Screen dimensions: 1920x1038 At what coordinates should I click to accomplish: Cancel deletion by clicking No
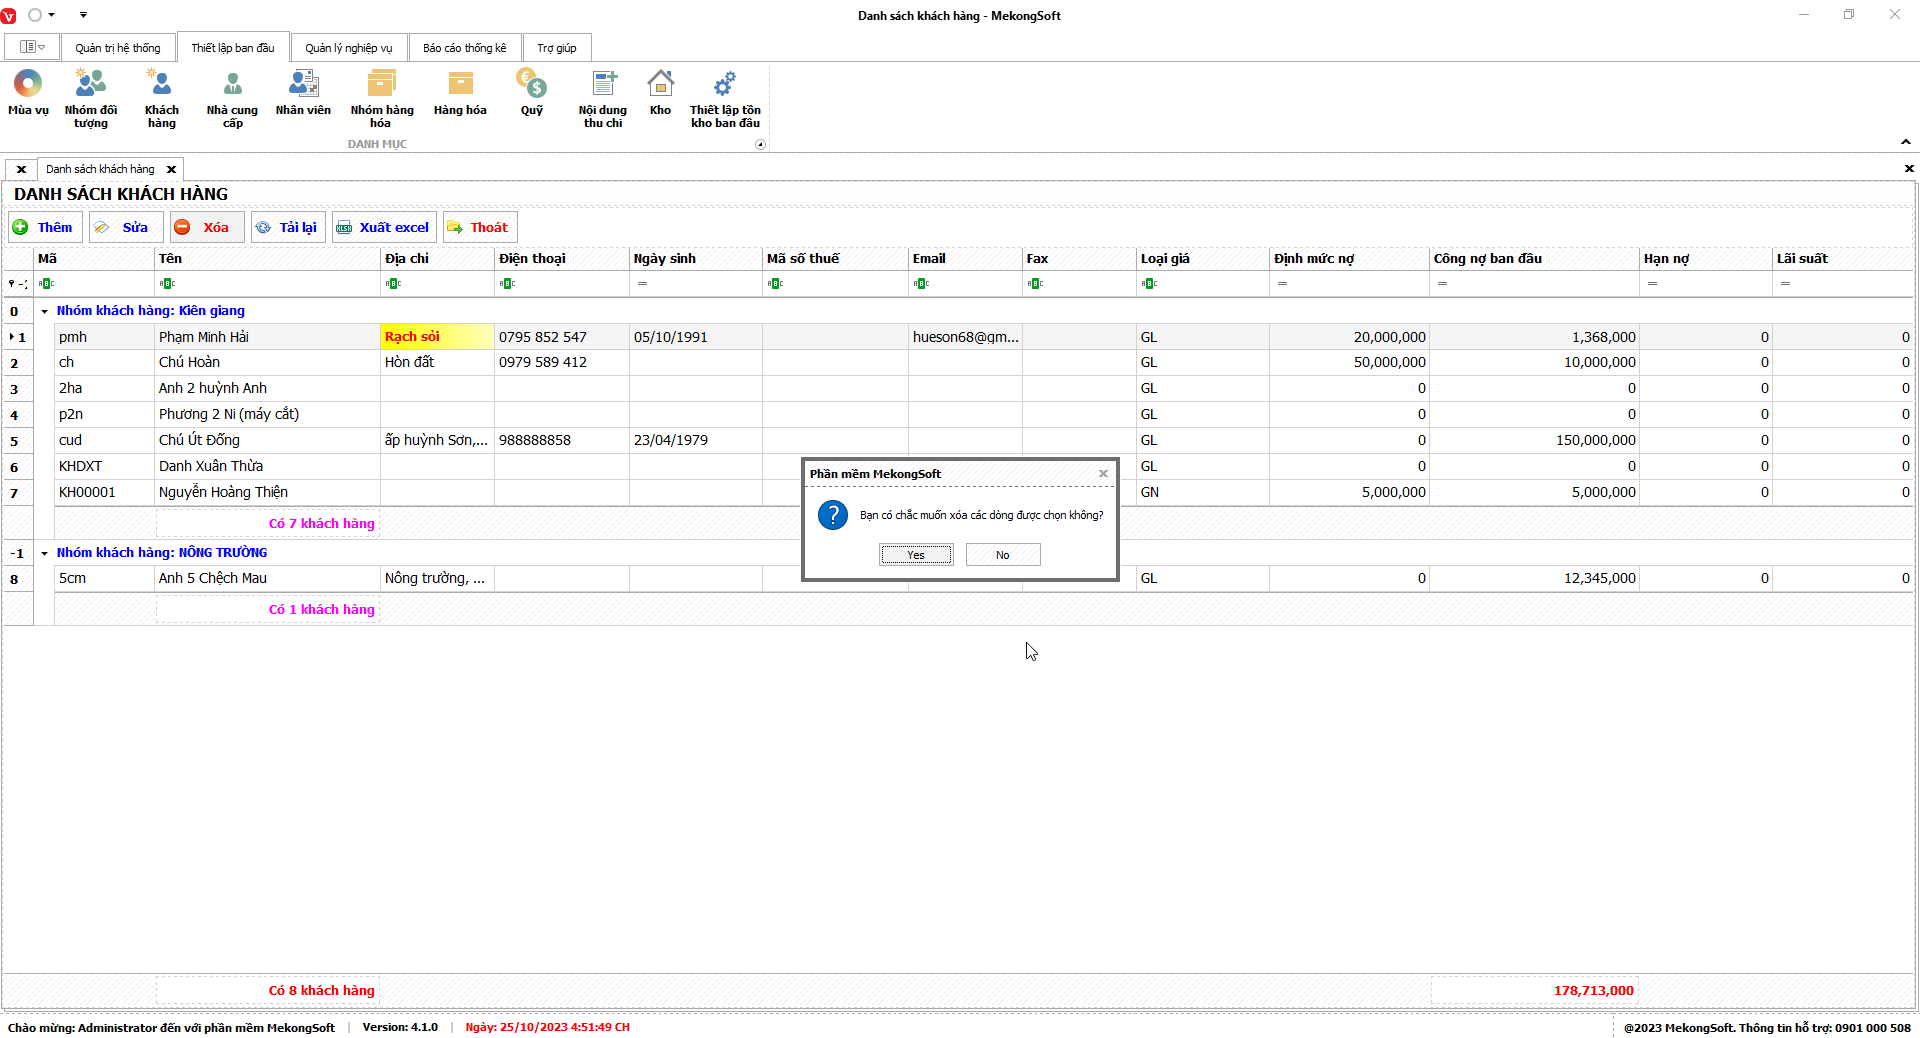click(1002, 555)
